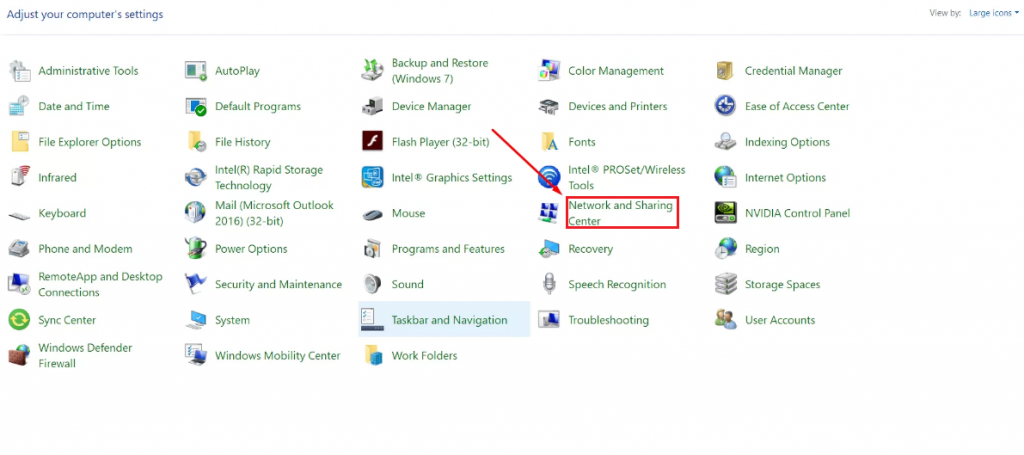Open the Troubleshooting link
The height and width of the screenshot is (455, 1024).
click(609, 320)
